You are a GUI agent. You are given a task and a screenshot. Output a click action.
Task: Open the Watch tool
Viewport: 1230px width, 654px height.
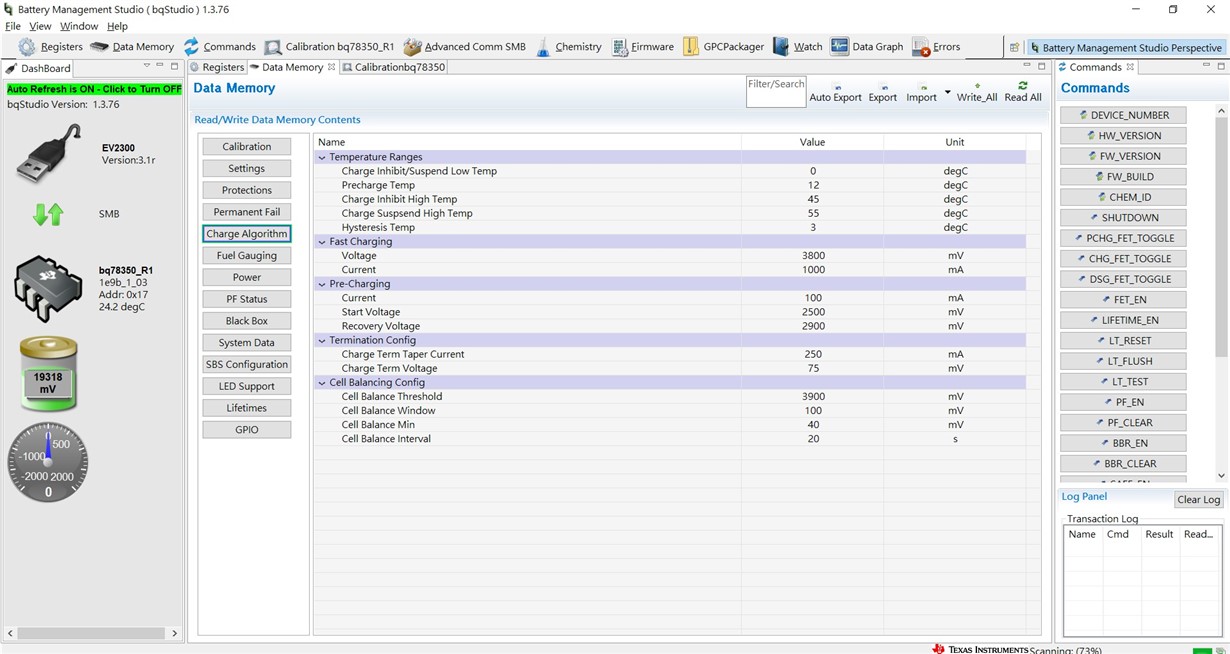[x=797, y=47]
